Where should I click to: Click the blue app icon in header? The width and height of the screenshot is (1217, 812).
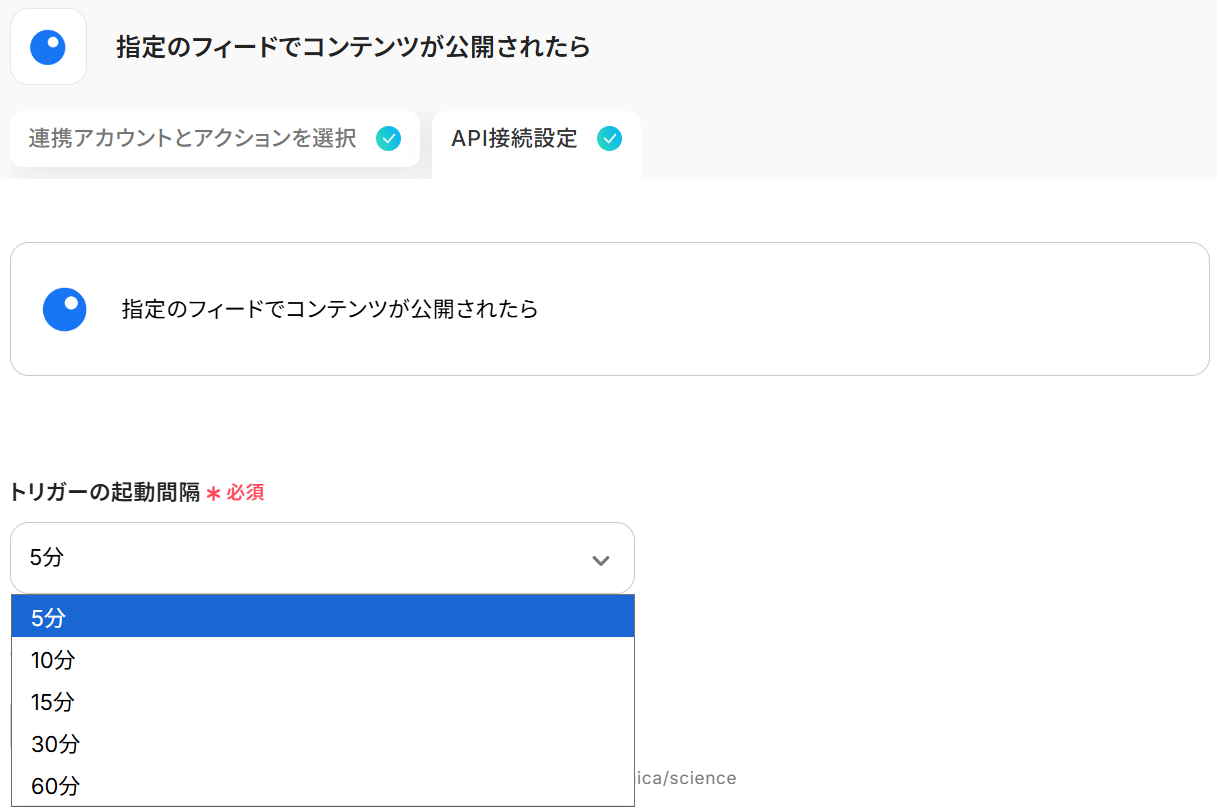coord(48,47)
